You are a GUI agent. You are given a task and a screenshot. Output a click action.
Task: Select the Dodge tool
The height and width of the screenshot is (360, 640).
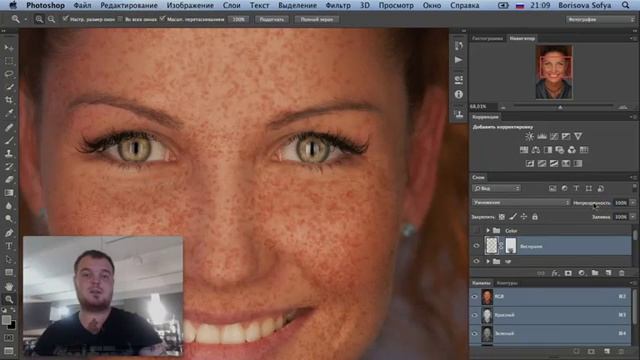[9, 219]
